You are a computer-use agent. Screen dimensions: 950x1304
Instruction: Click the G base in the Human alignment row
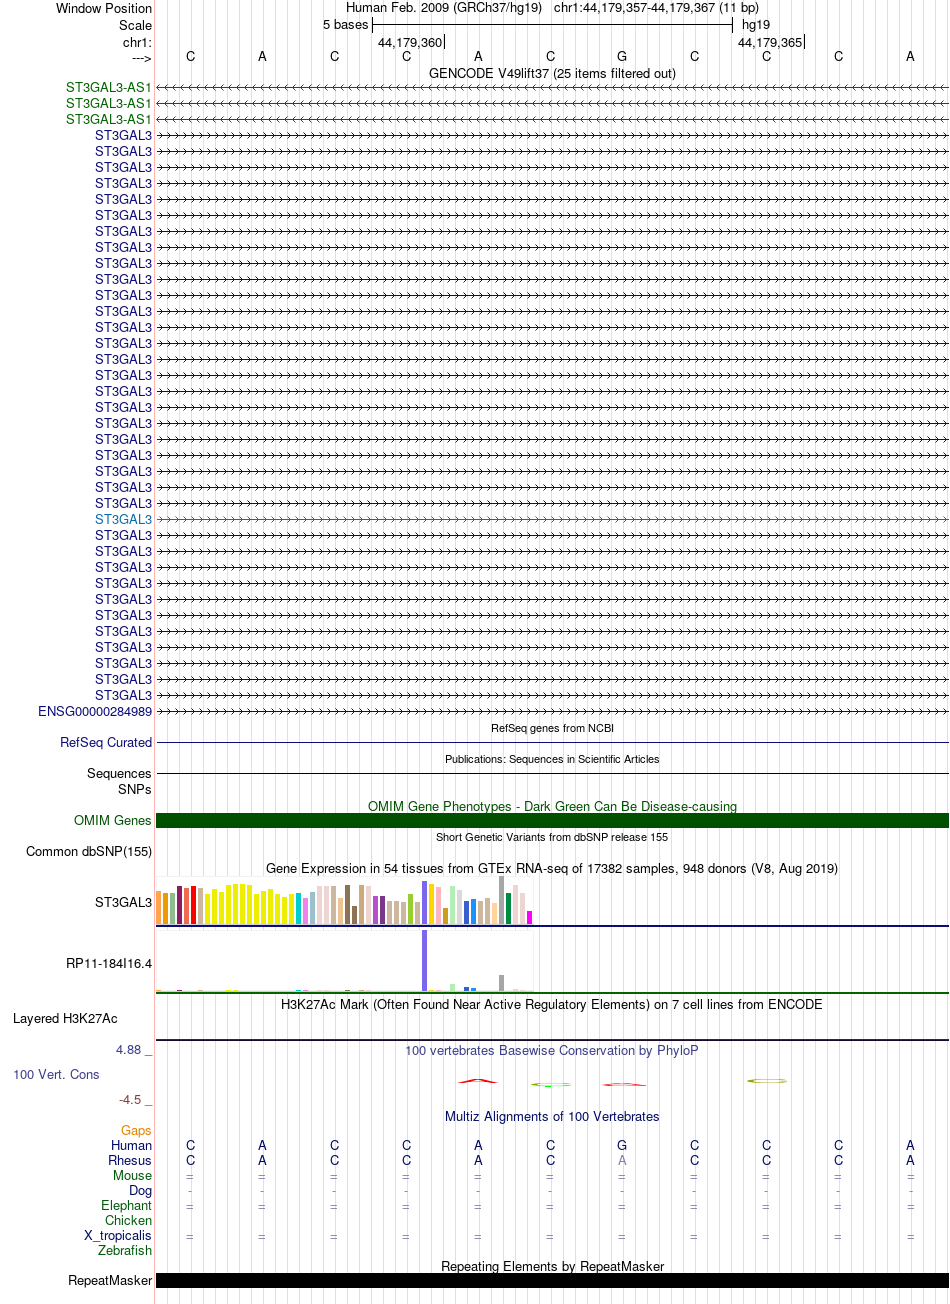[622, 1145]
